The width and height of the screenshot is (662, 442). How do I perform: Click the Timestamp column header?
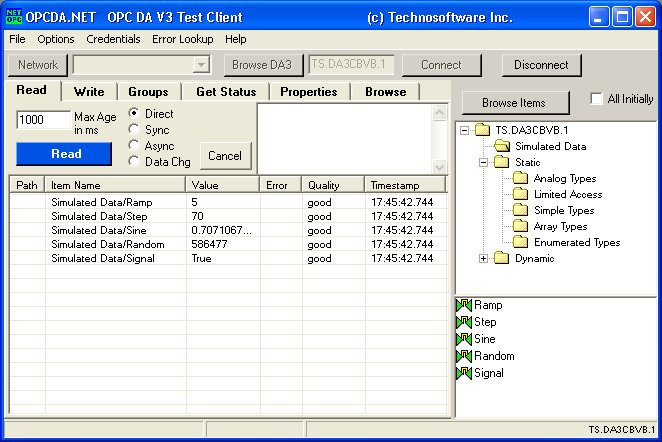[405, 185]
